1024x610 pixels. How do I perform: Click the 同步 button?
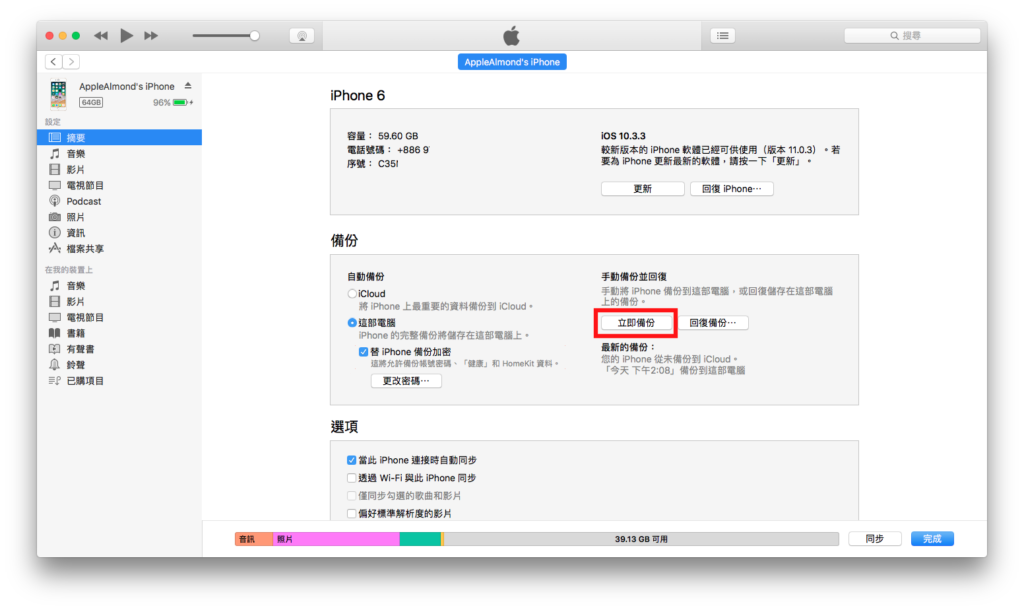[x=874, y=539]
